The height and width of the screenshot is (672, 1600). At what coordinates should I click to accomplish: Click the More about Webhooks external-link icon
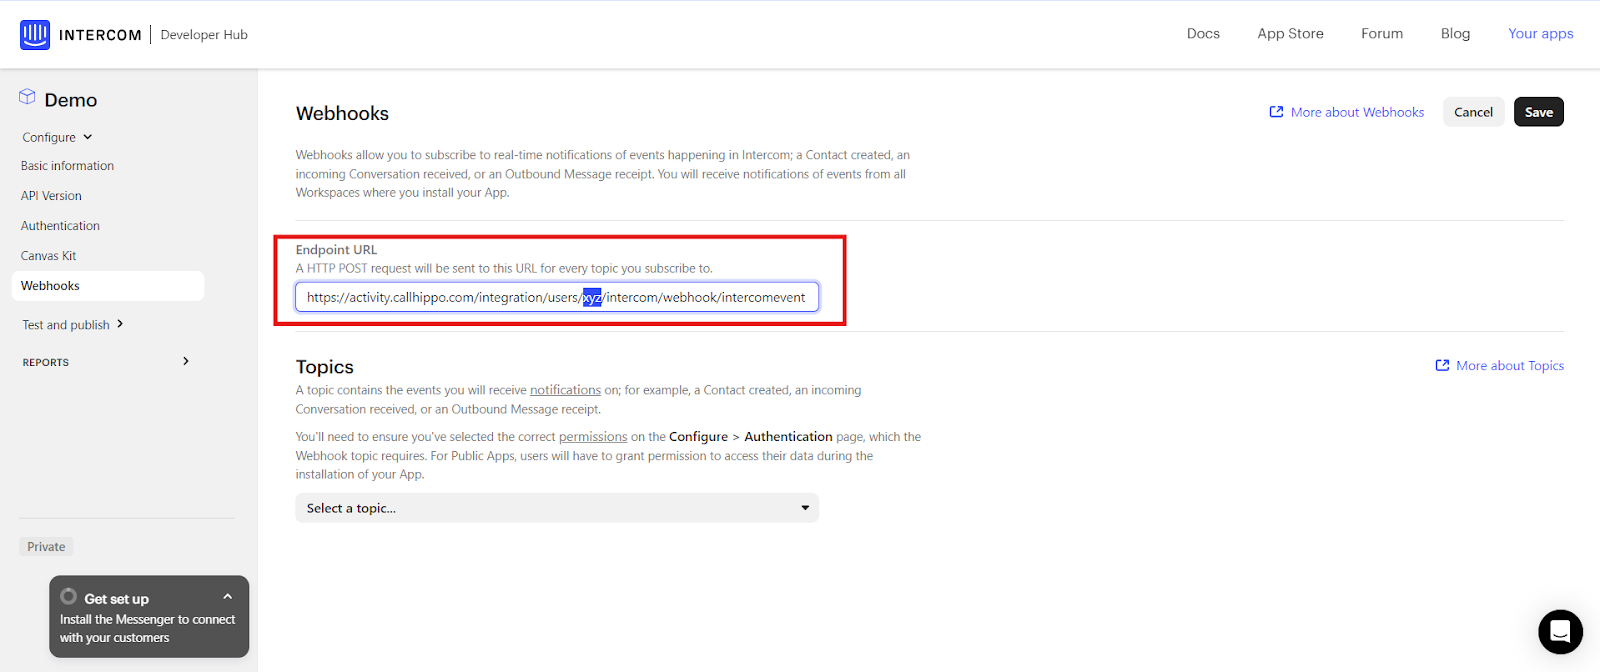tap(1276, 112)
